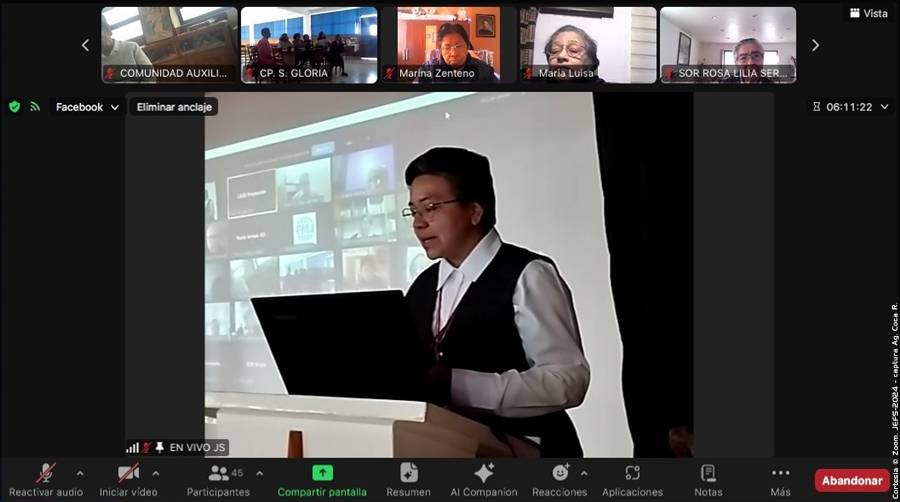Select the SOR ROSA LILIA SER... participant thumbnail
The image size is (900, 502).
pyautogui.click(x=728, y=45)
